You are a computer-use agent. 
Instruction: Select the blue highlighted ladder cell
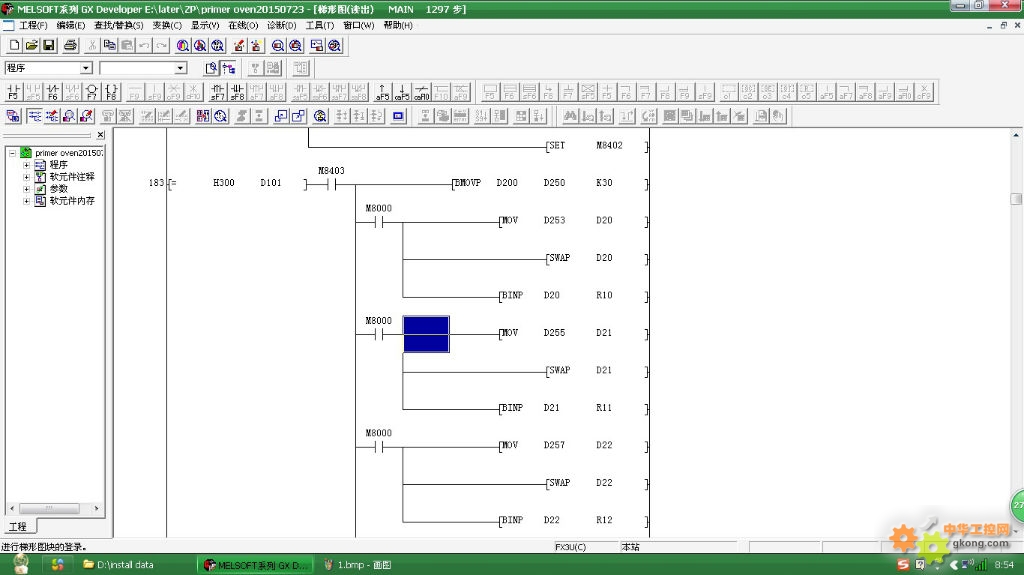(x=426, y=334)
